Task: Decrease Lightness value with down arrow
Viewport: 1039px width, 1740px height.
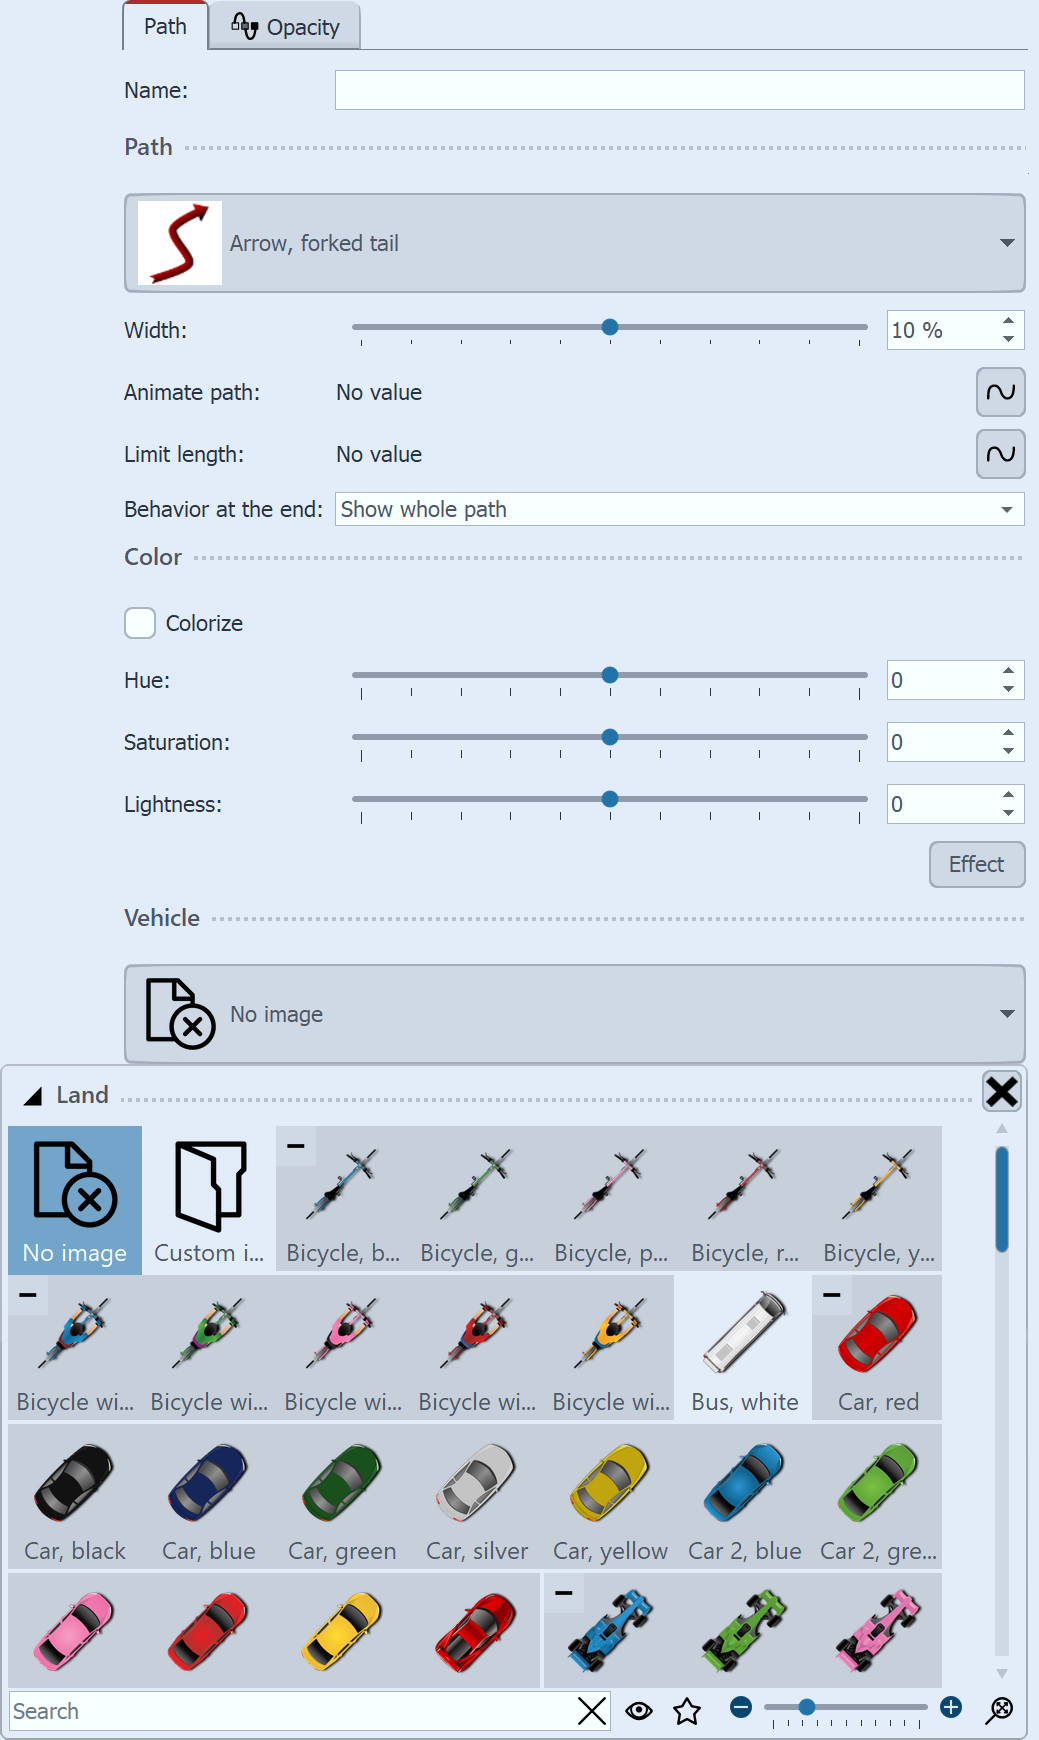Action: [x=1008, y=813]
